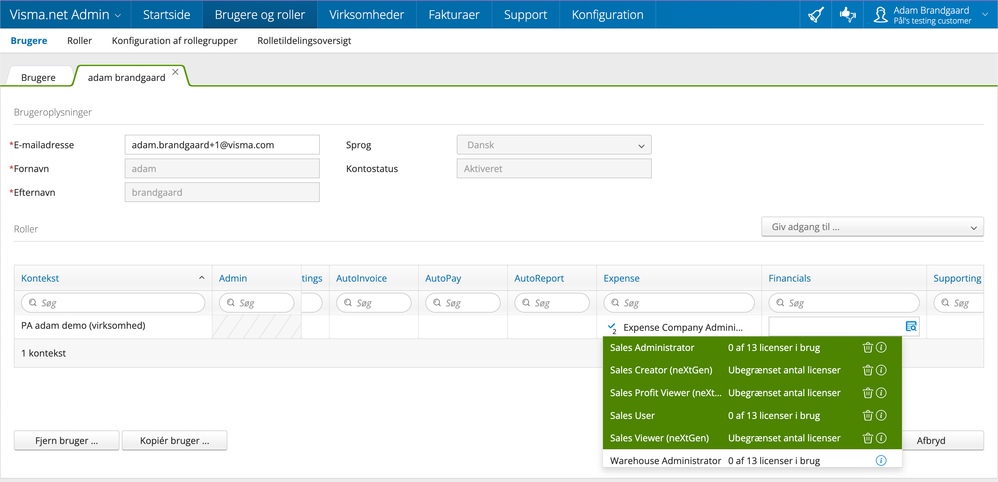Click the E-mailadresse input field

click(x=222, y=145)
